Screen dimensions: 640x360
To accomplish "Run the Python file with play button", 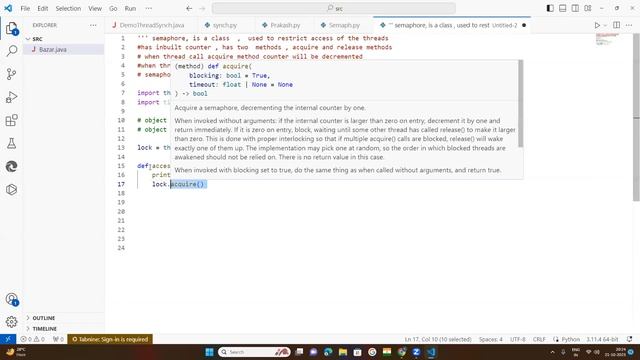I will (597, 25).
